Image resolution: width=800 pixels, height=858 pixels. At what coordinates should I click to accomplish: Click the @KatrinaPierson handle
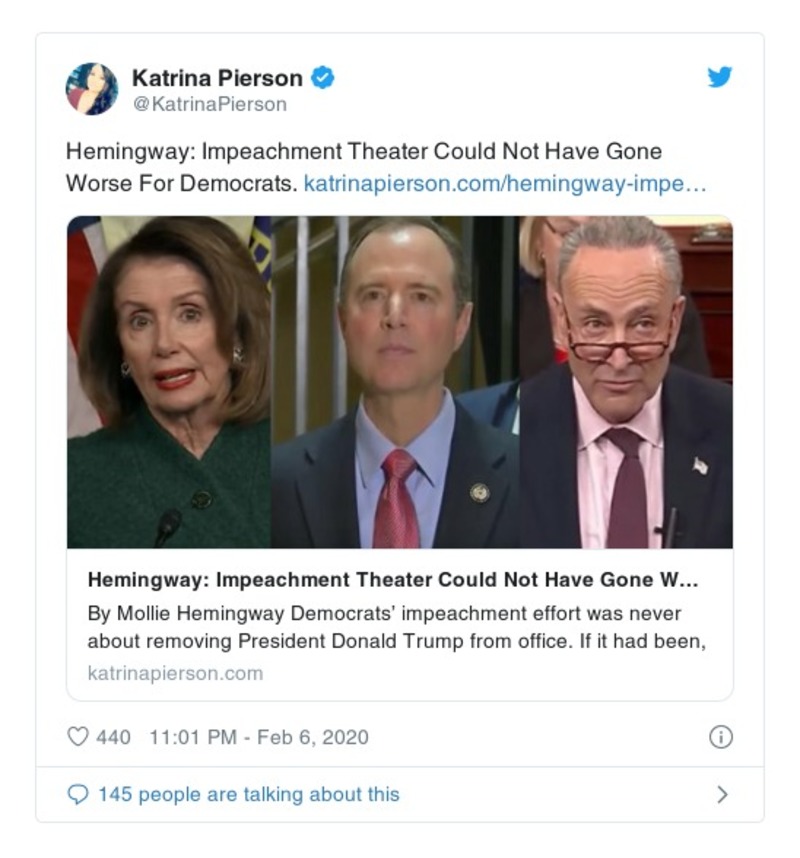(210, 104)
